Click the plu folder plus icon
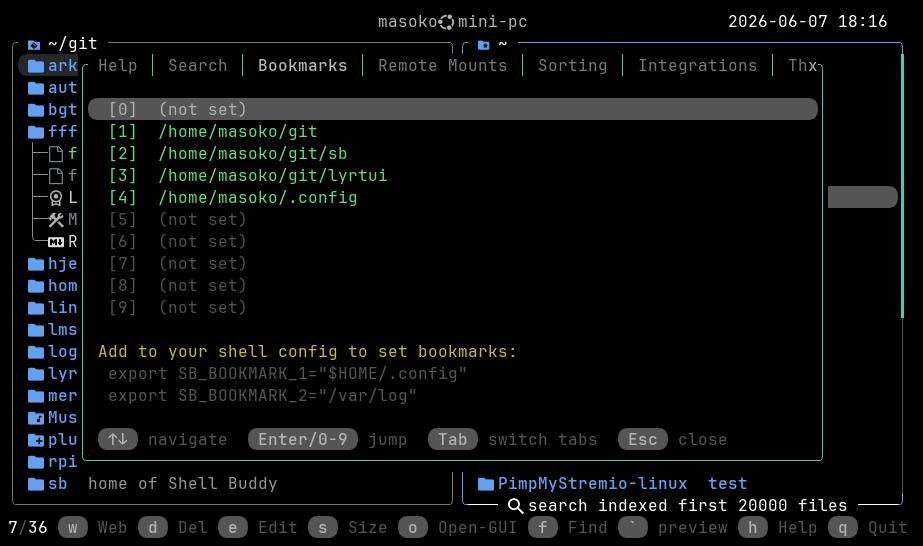The width and height of the screenshot is (923, 546). point(36,440)
